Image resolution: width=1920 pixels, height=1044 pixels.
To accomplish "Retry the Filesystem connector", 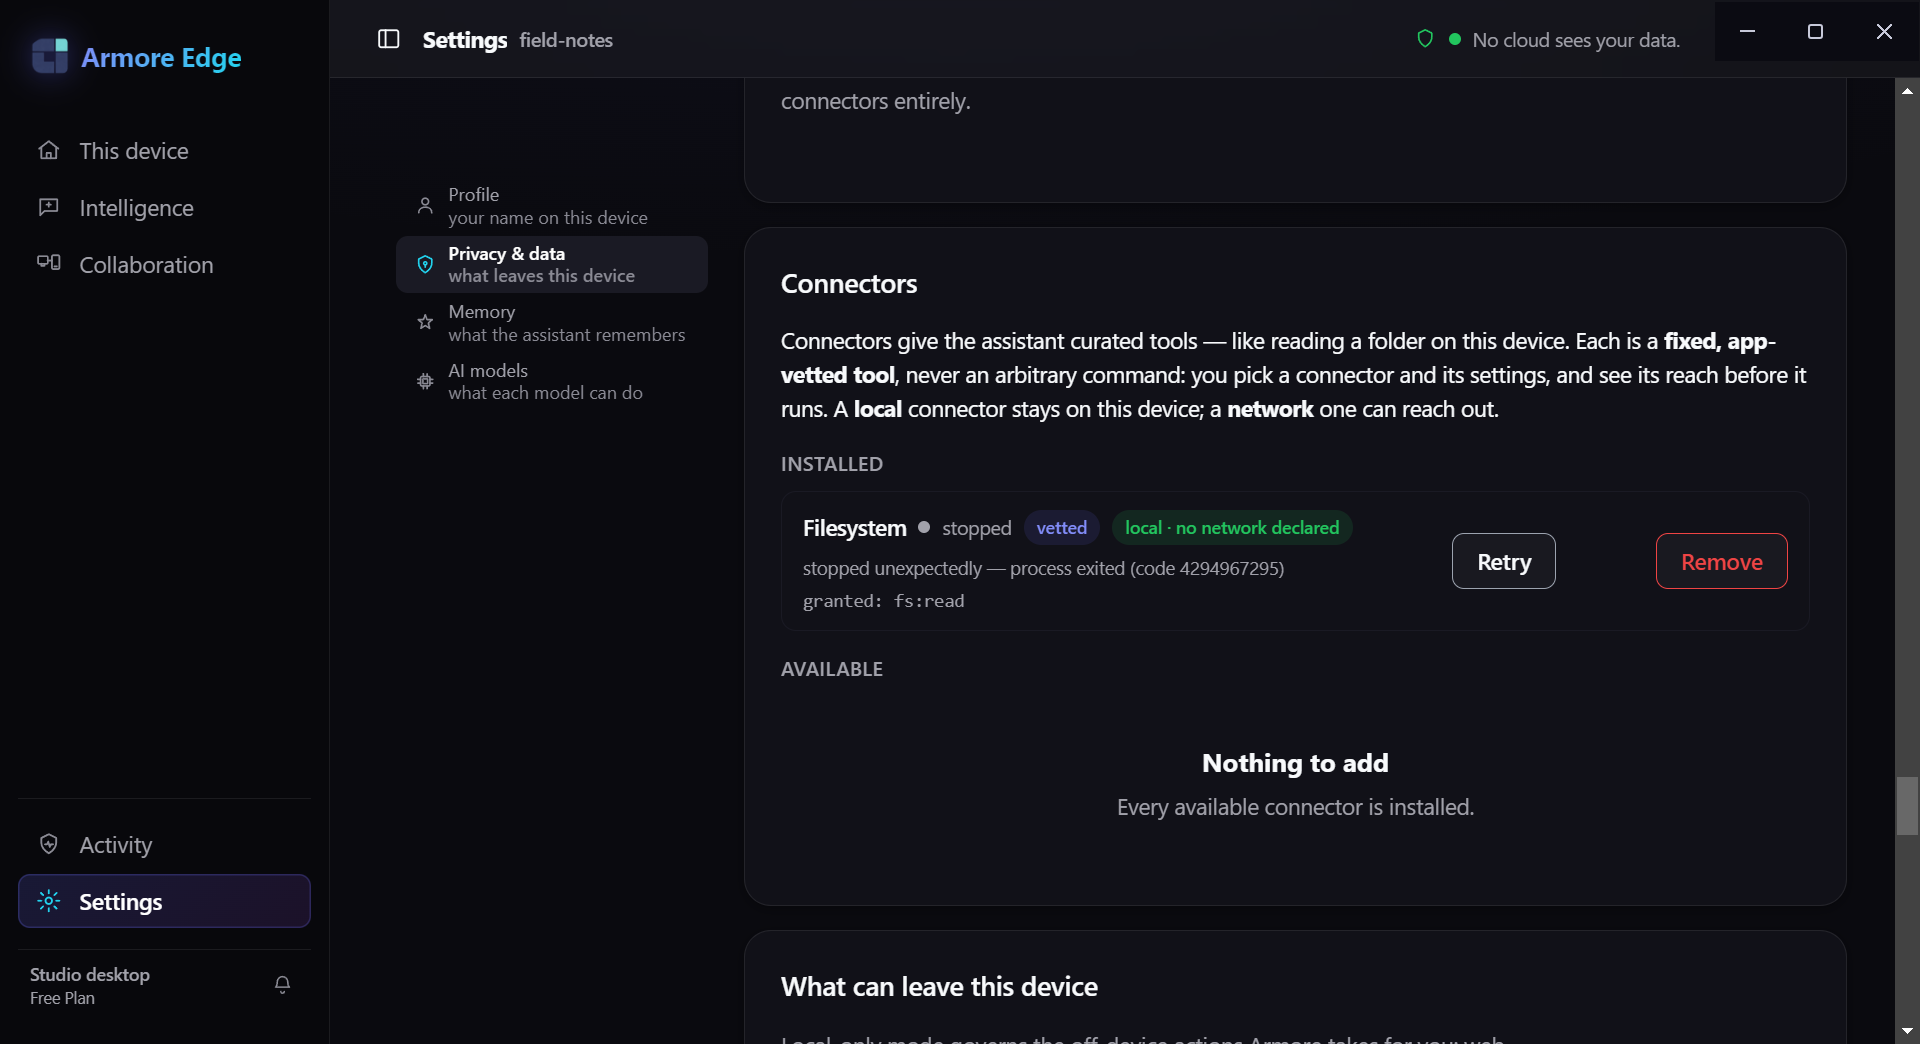I will pos(1504,561).
